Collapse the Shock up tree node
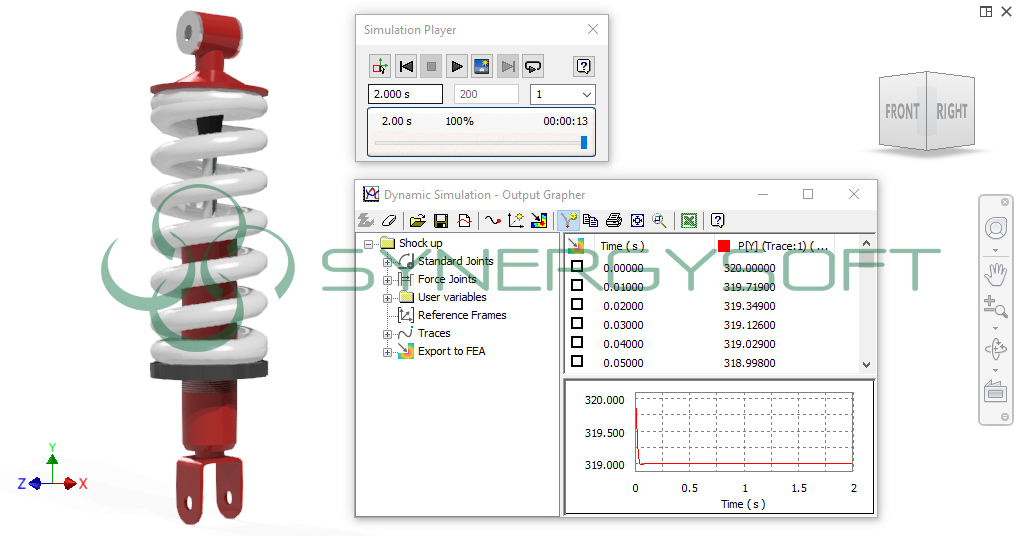Viewport: 1014px width, 536px height. coord(369,244)
